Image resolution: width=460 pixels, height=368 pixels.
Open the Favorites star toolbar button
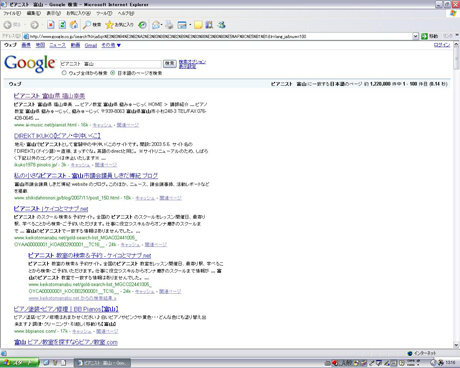[x=119, y=25]
